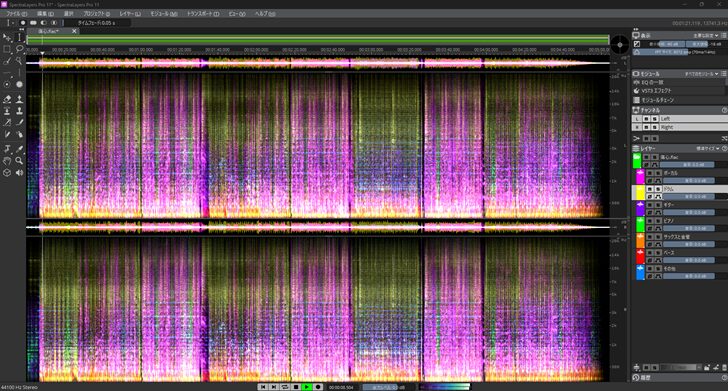The width and height of the screenshot is (728, 391).
Task: Select the hand pan tool
Action: 7,161
